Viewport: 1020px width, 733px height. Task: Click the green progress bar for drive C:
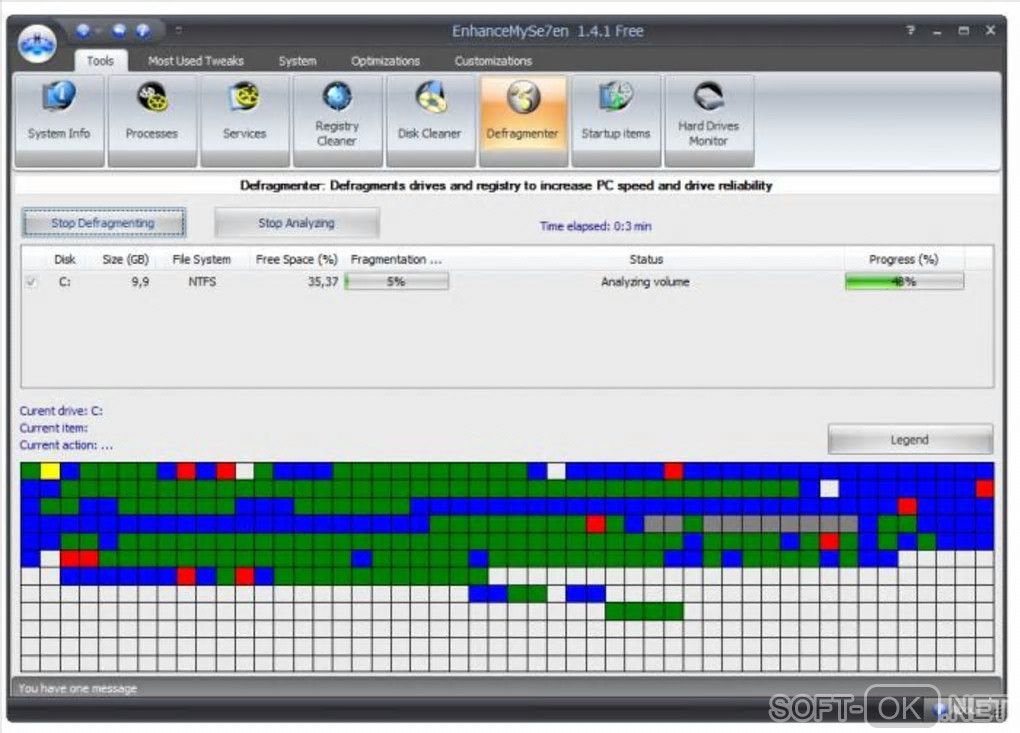[904, 282]
